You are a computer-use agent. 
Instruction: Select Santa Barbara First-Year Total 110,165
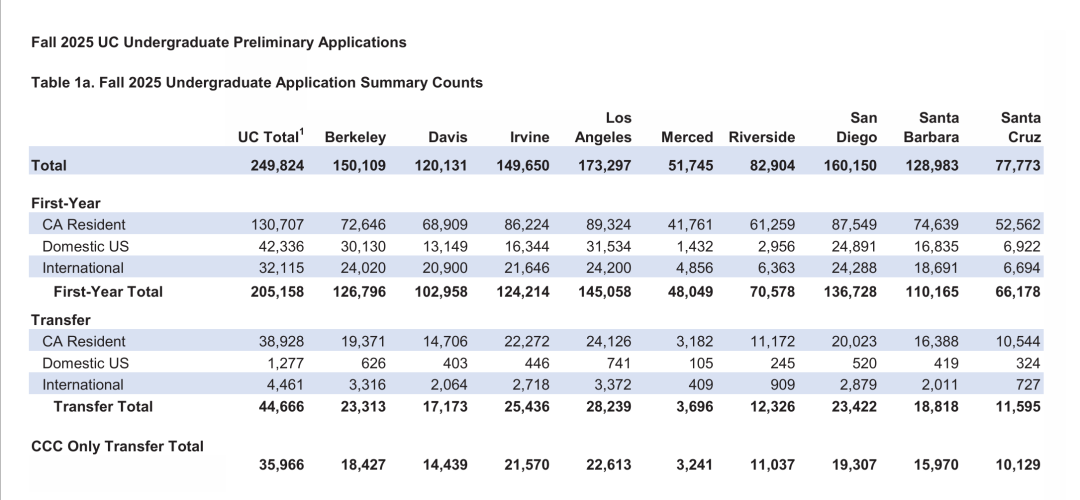[x=933, y=291]
